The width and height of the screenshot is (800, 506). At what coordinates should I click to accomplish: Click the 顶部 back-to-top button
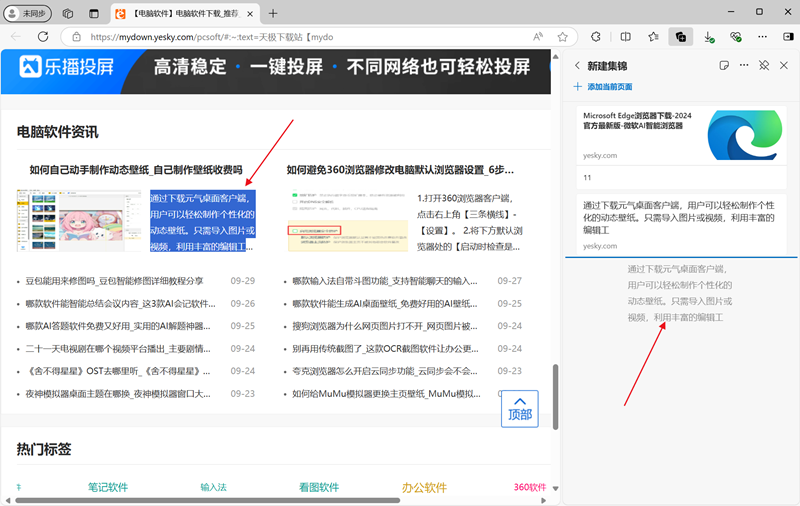(520, 409)
